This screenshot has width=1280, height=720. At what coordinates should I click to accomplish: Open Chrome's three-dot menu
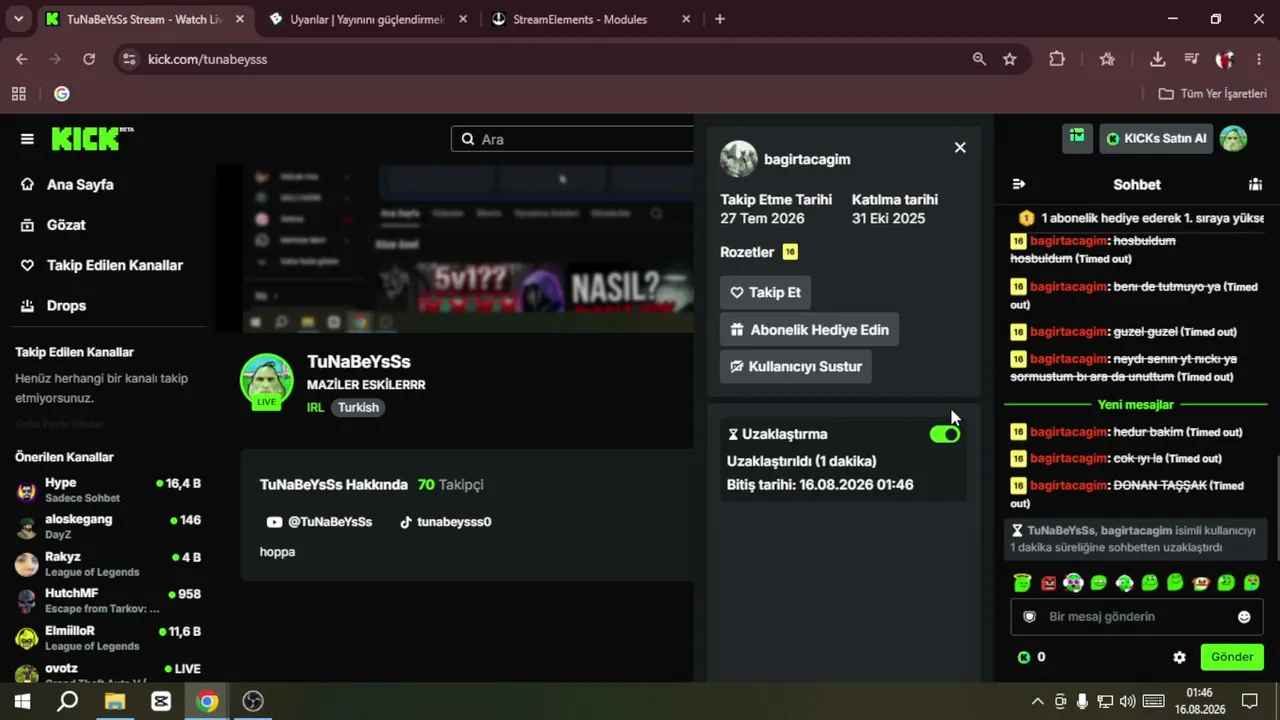click(1258, 59)
